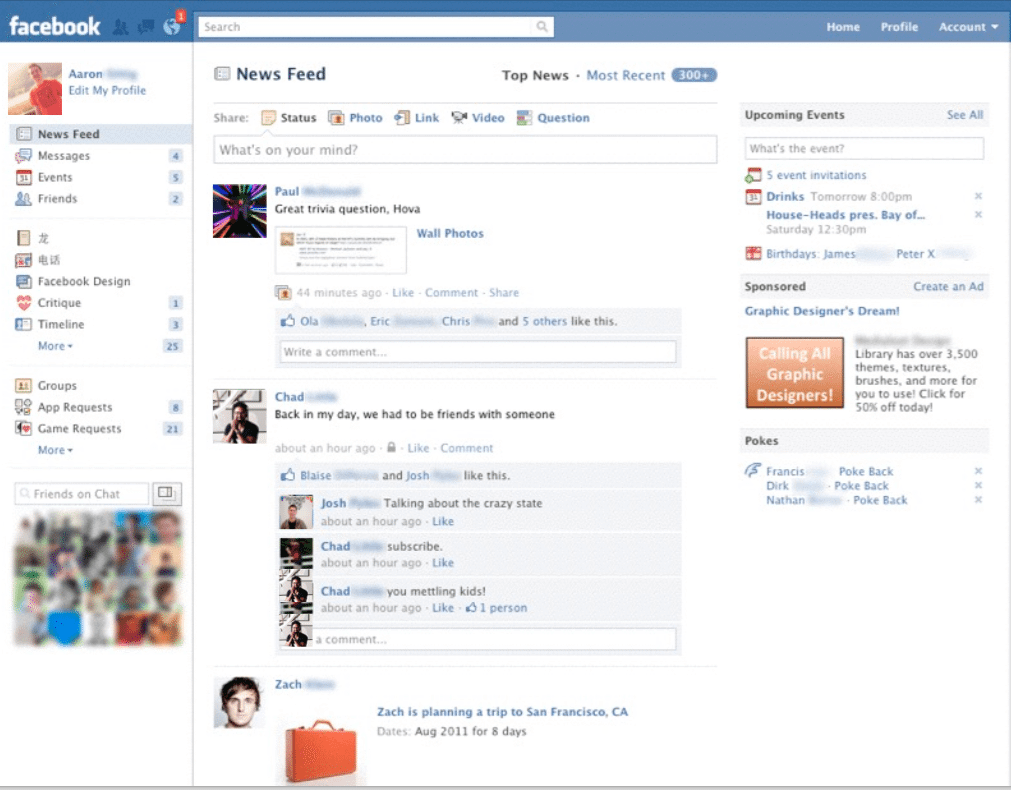Click Calling All Graphic Designers ad image

coord(794,373)
